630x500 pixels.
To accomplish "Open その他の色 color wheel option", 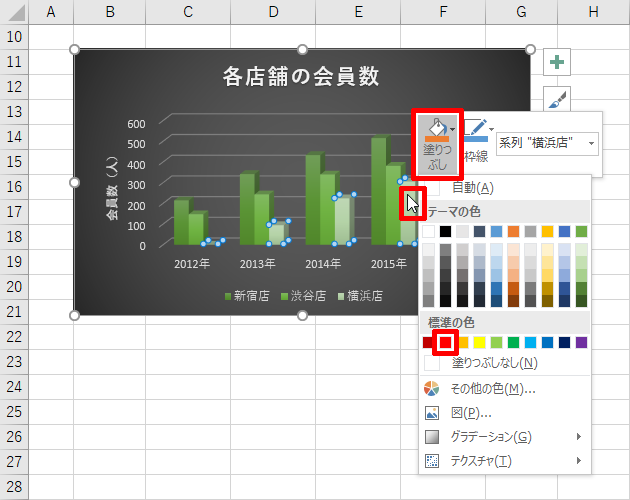I will 505,389.
